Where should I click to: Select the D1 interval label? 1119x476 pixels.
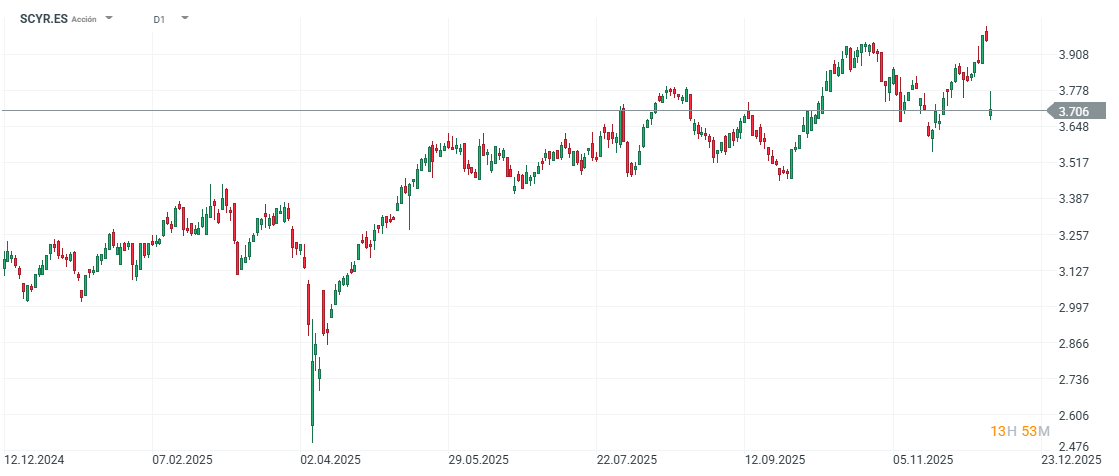tap(160, 19)
